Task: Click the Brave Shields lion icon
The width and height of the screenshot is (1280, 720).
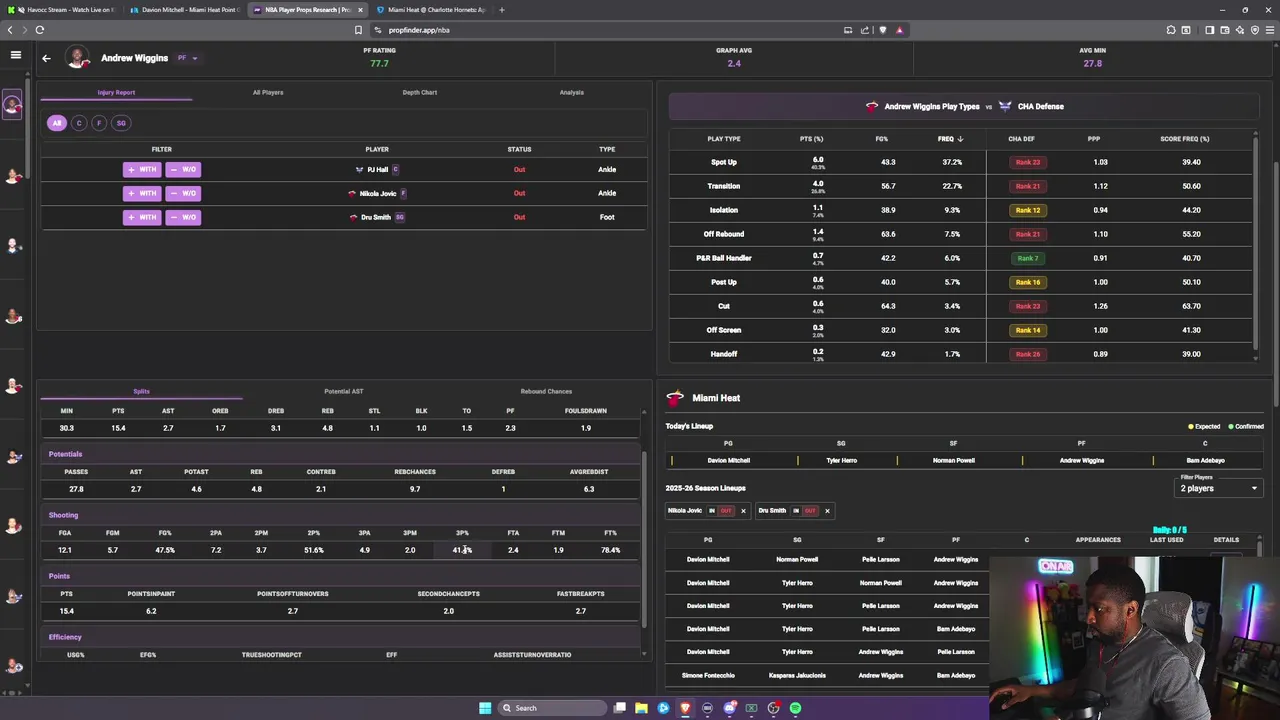Action: 882,30
